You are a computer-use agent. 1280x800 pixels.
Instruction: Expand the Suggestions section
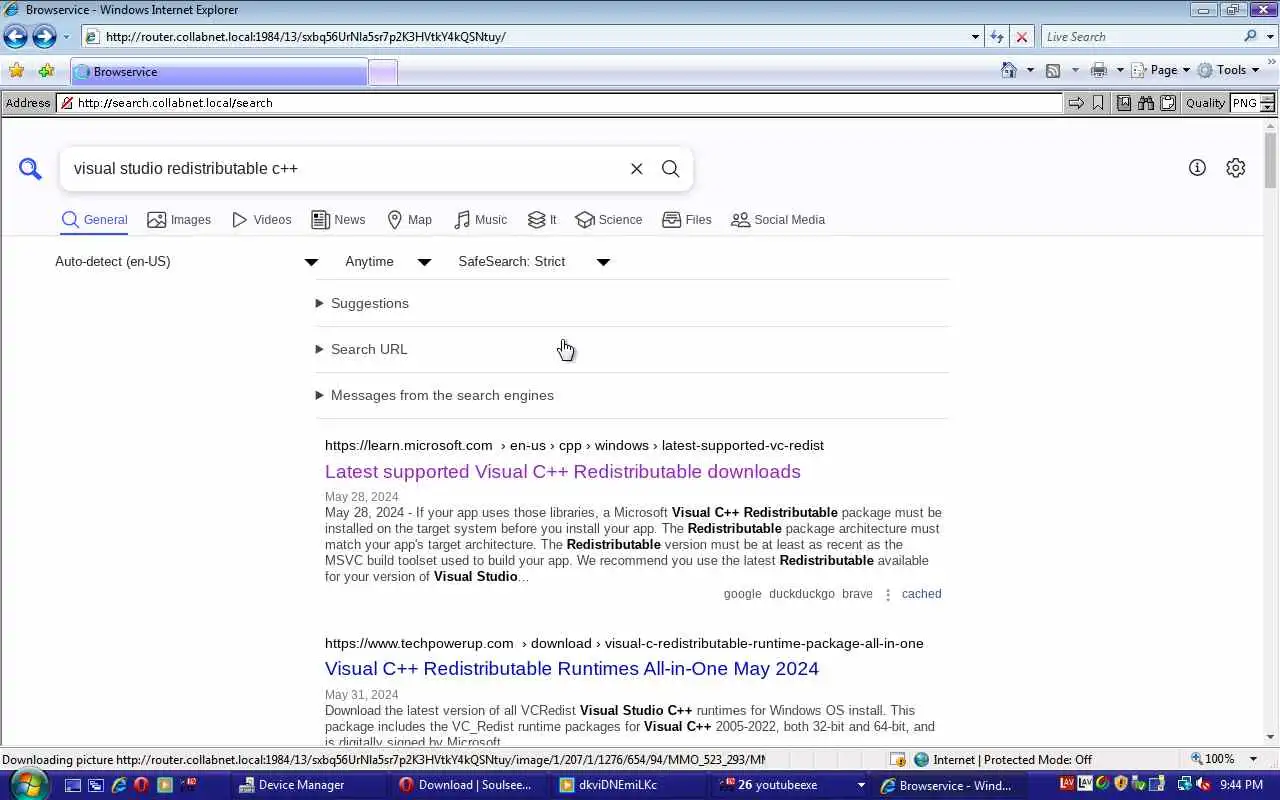click(362, 303)
